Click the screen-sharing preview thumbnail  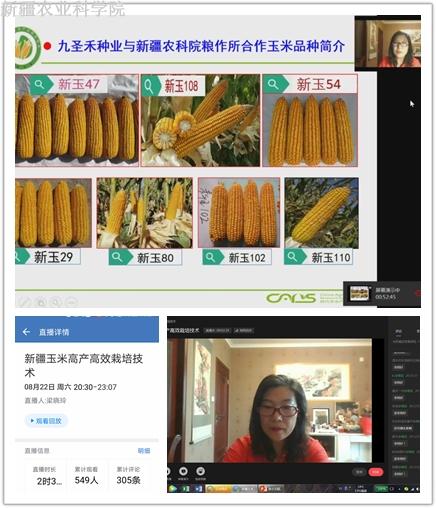click(x=359, y=293)
